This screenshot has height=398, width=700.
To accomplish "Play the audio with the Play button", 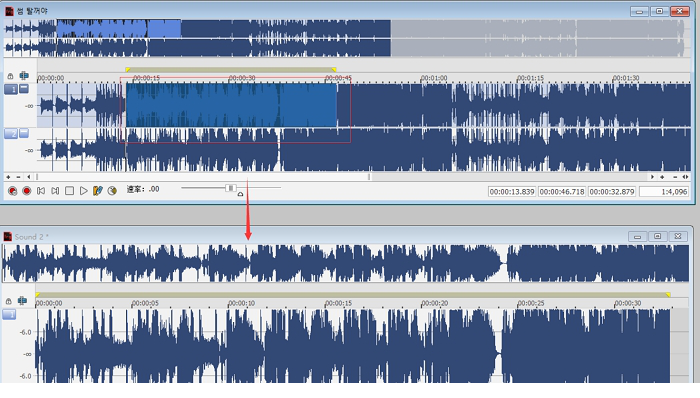I will click(x=83, y=191).
